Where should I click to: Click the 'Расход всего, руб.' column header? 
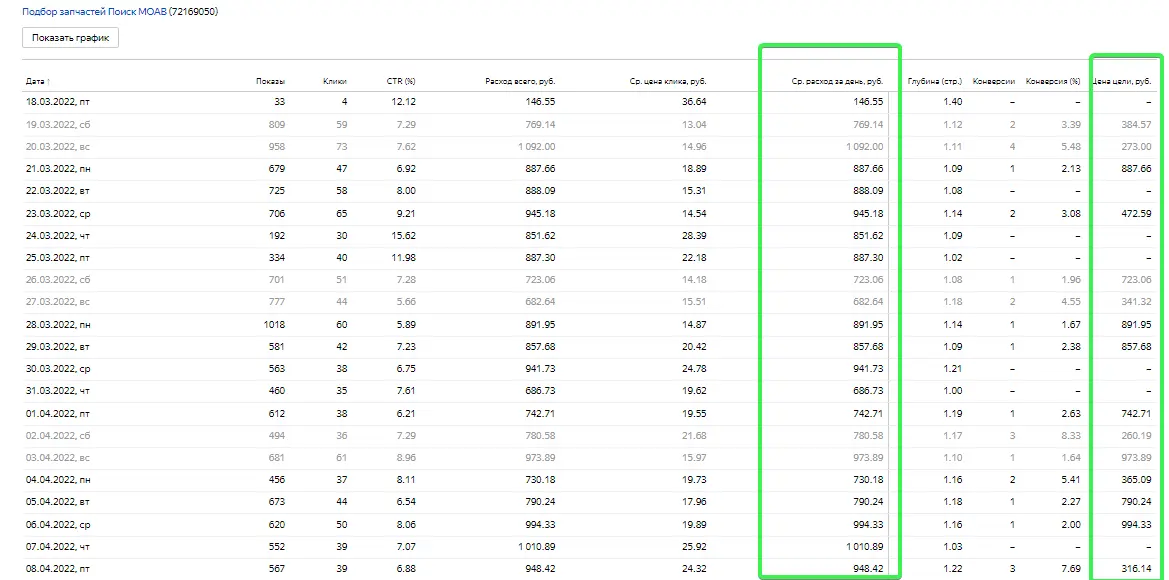click(520, 81)
